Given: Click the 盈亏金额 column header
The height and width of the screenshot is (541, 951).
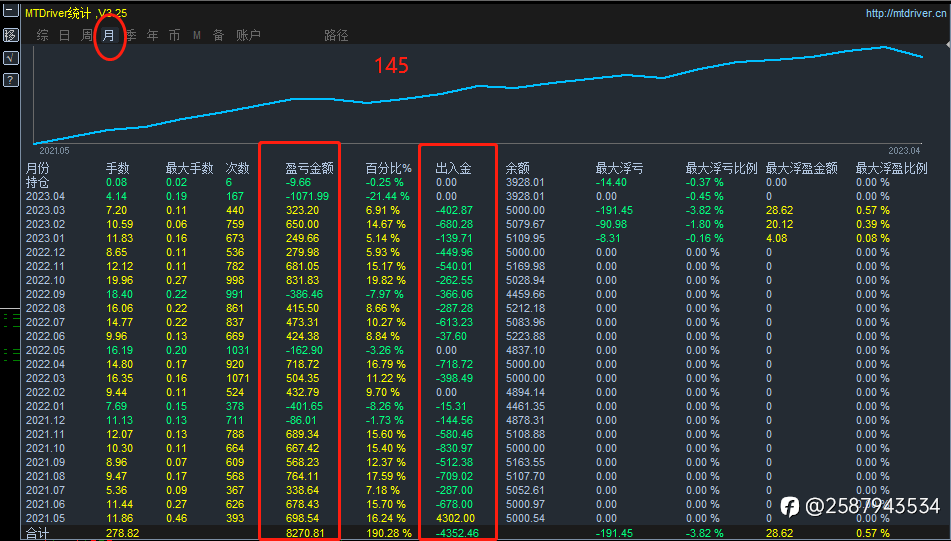Looking at the screenshot, I should pyautogui.click(x=306, y=169).
